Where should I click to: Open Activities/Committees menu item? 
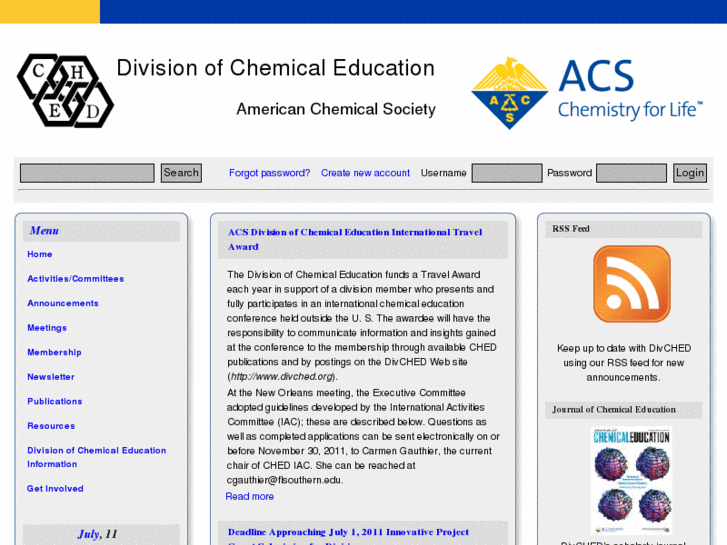tap(76, 279)
